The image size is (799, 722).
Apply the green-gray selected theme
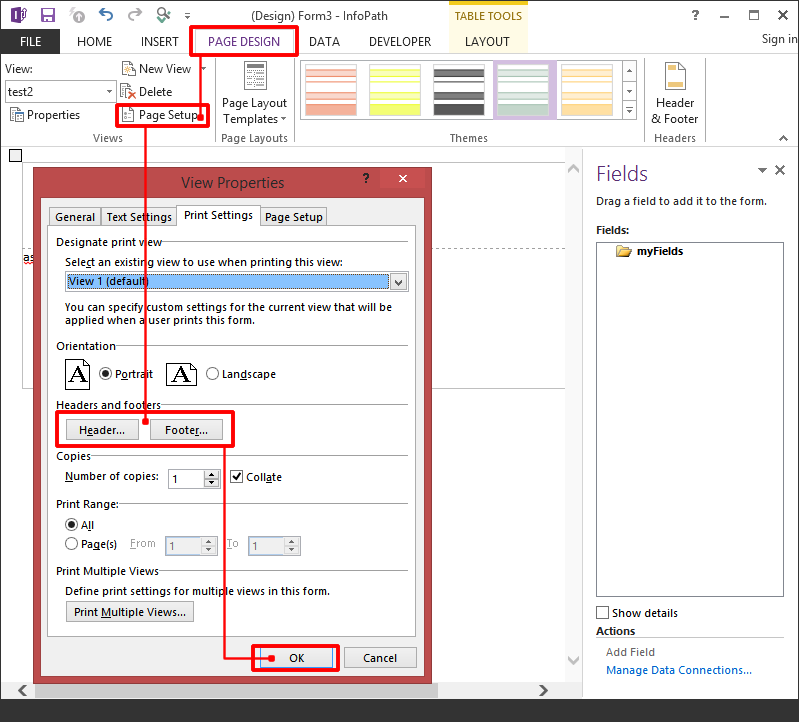coord(523,90)
